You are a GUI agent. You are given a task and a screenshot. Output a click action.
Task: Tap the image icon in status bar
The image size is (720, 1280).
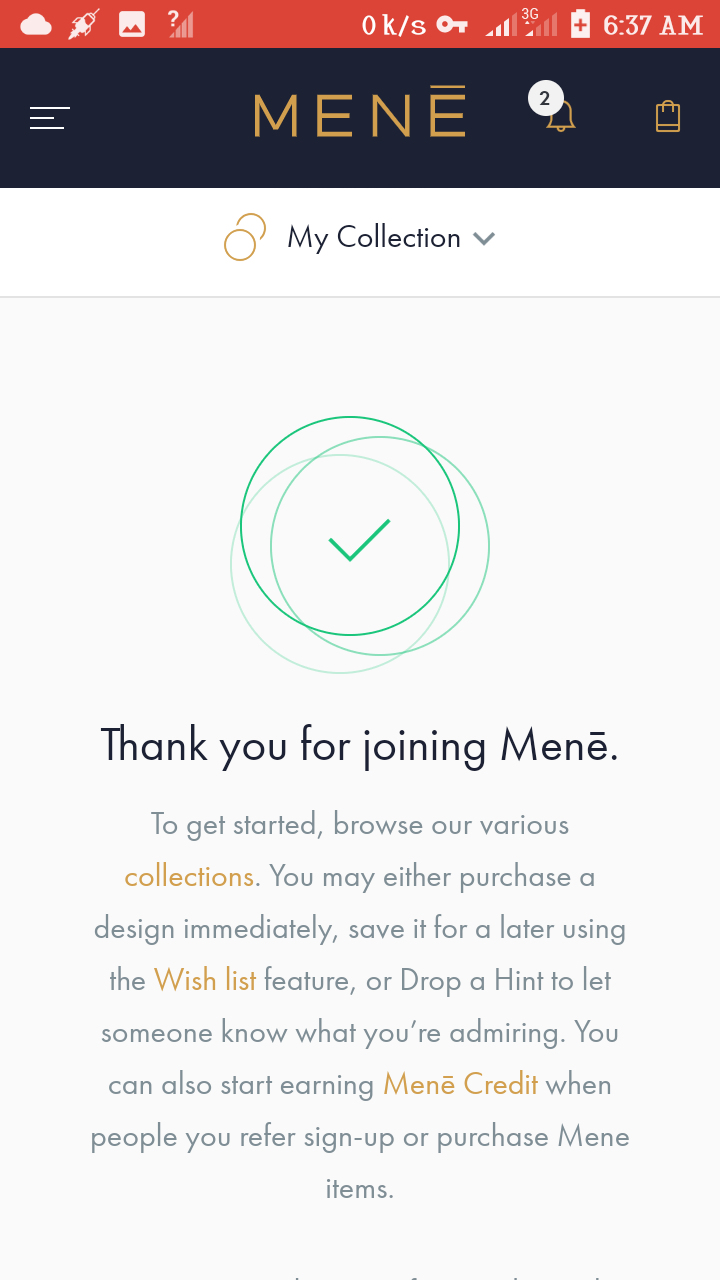132,24
